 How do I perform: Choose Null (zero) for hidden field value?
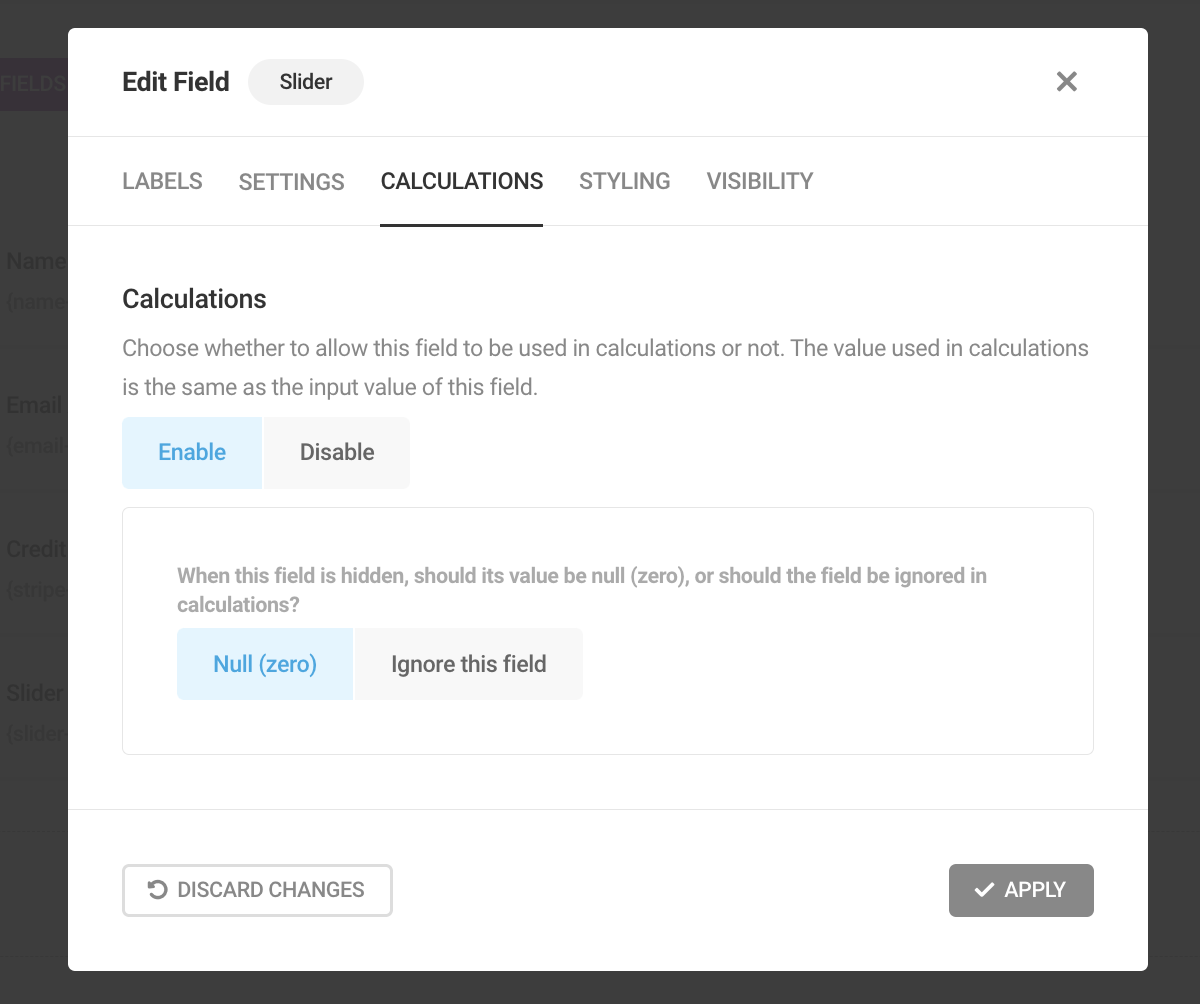[x=265, y=664]
